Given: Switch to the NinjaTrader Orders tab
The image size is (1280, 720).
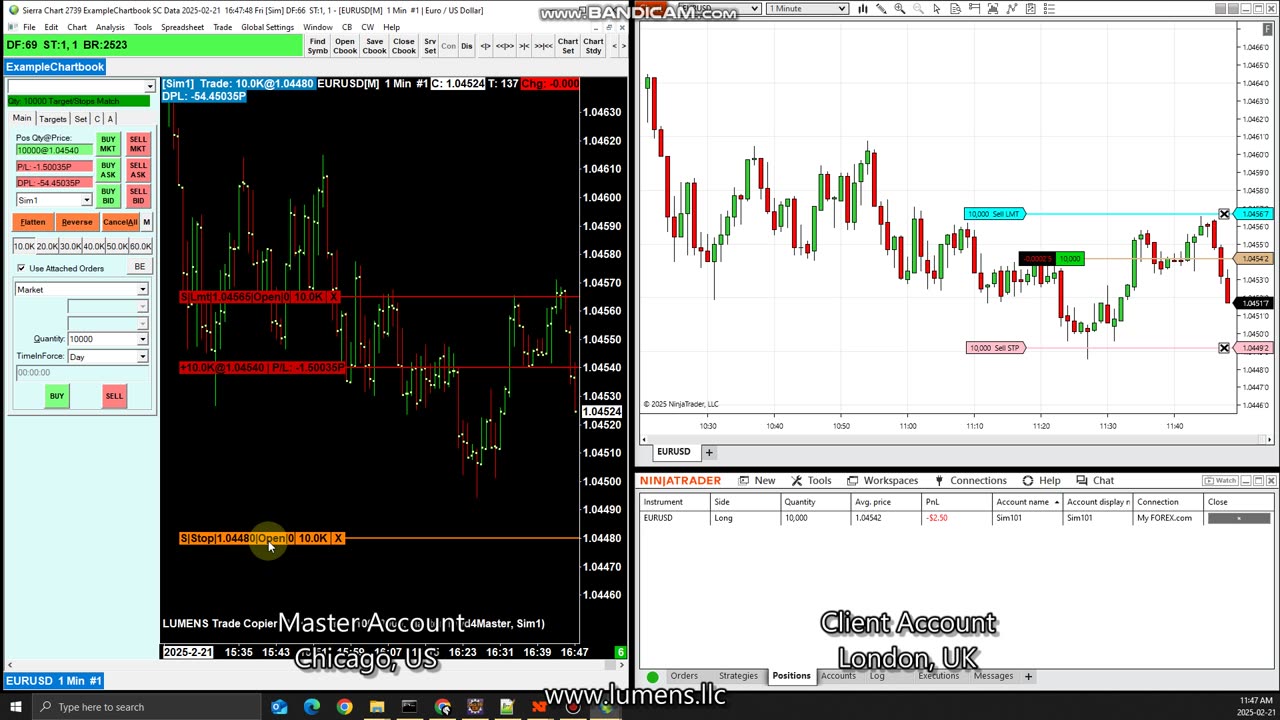Looking at the screenshot, I should [684, 676].
